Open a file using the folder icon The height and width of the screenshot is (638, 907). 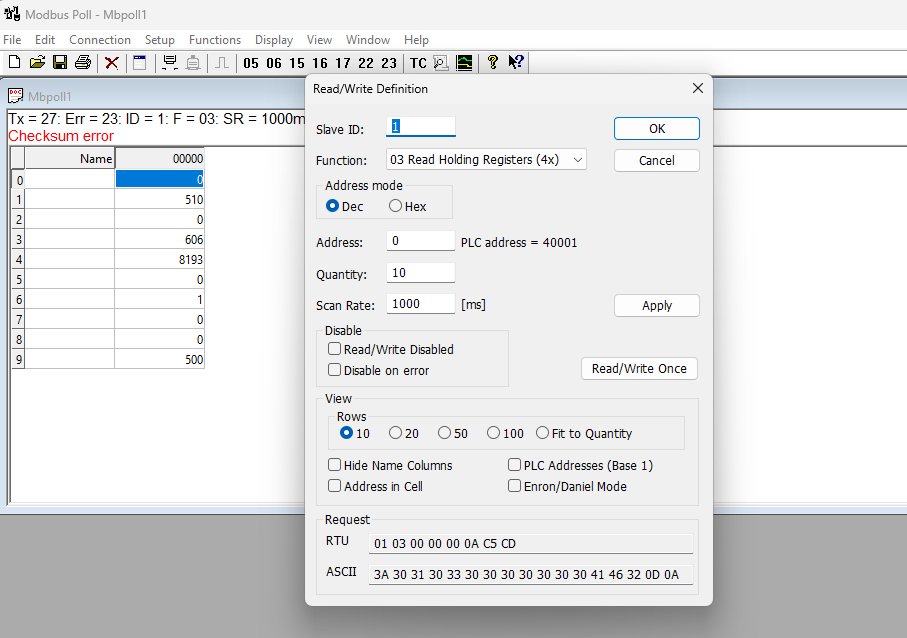coord(37,63)
